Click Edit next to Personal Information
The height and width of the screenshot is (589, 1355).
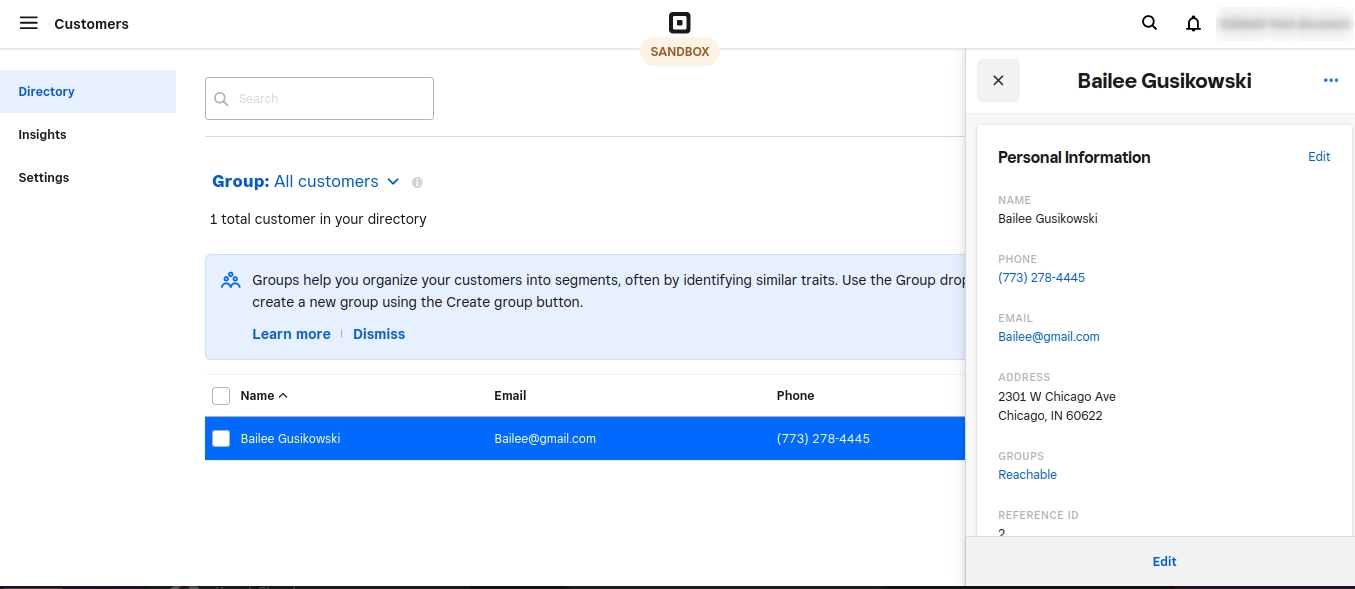point(1319,157)
